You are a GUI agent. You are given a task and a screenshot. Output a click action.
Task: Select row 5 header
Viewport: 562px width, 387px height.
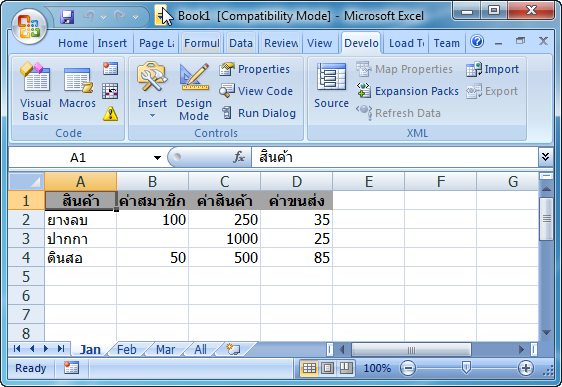coord(26,276)
